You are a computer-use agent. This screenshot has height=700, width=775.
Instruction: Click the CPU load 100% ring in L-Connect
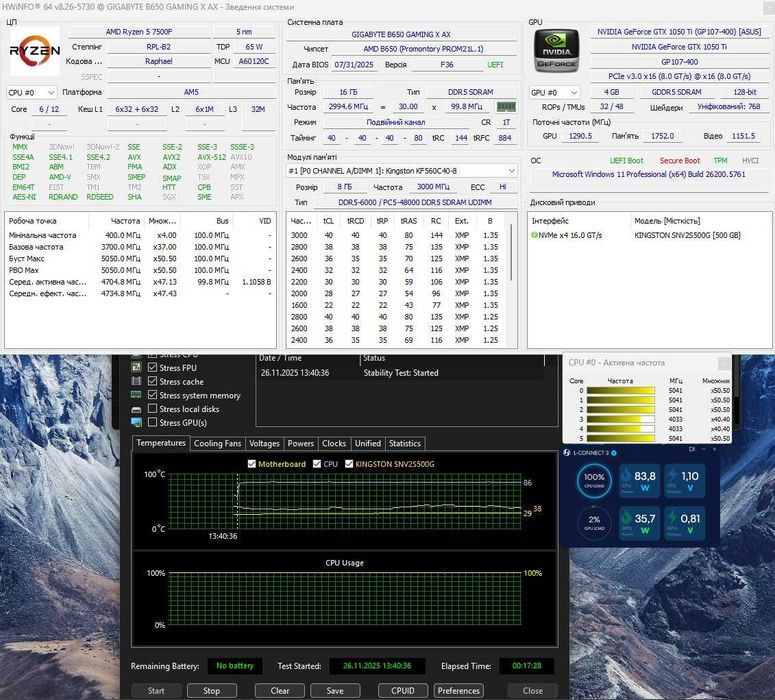[x=594, y=480]
